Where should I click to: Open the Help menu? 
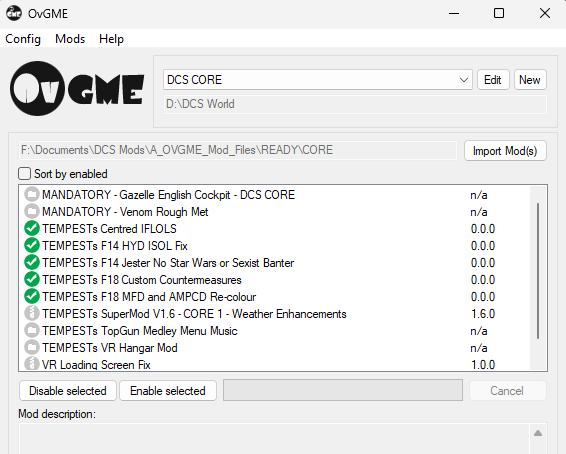click(112, 39)
